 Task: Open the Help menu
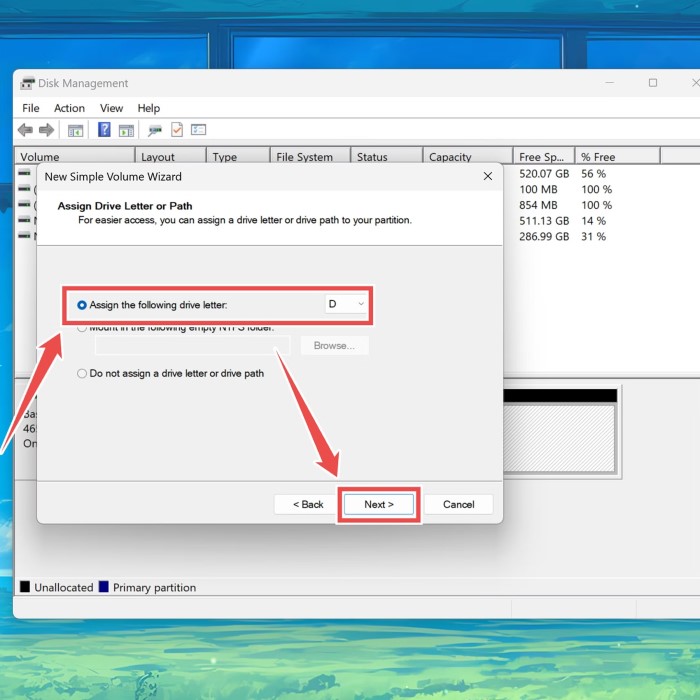pos(149,108)
